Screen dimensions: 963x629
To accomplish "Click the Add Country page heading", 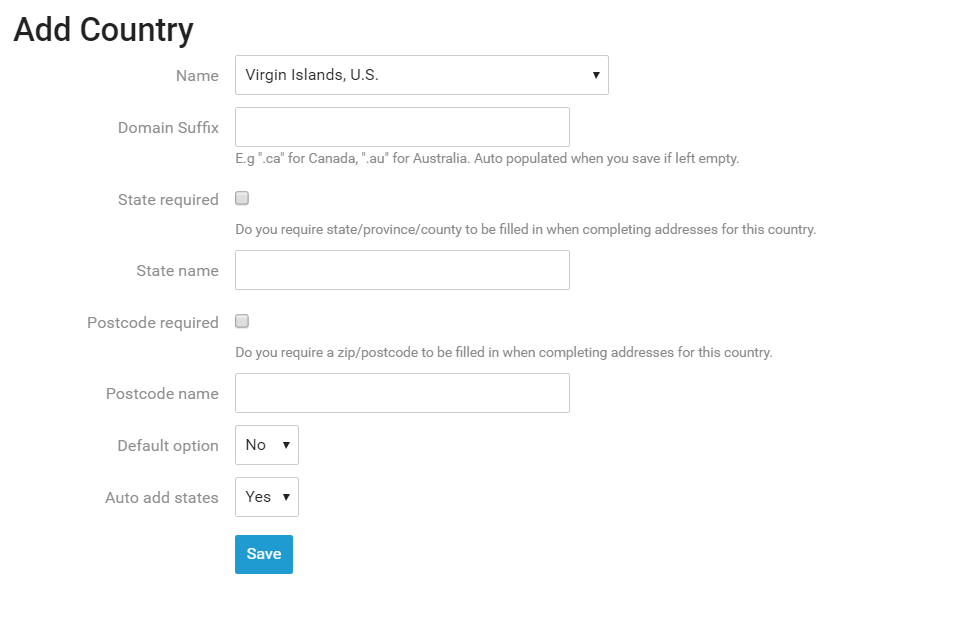I will click(x=103, y=30).
